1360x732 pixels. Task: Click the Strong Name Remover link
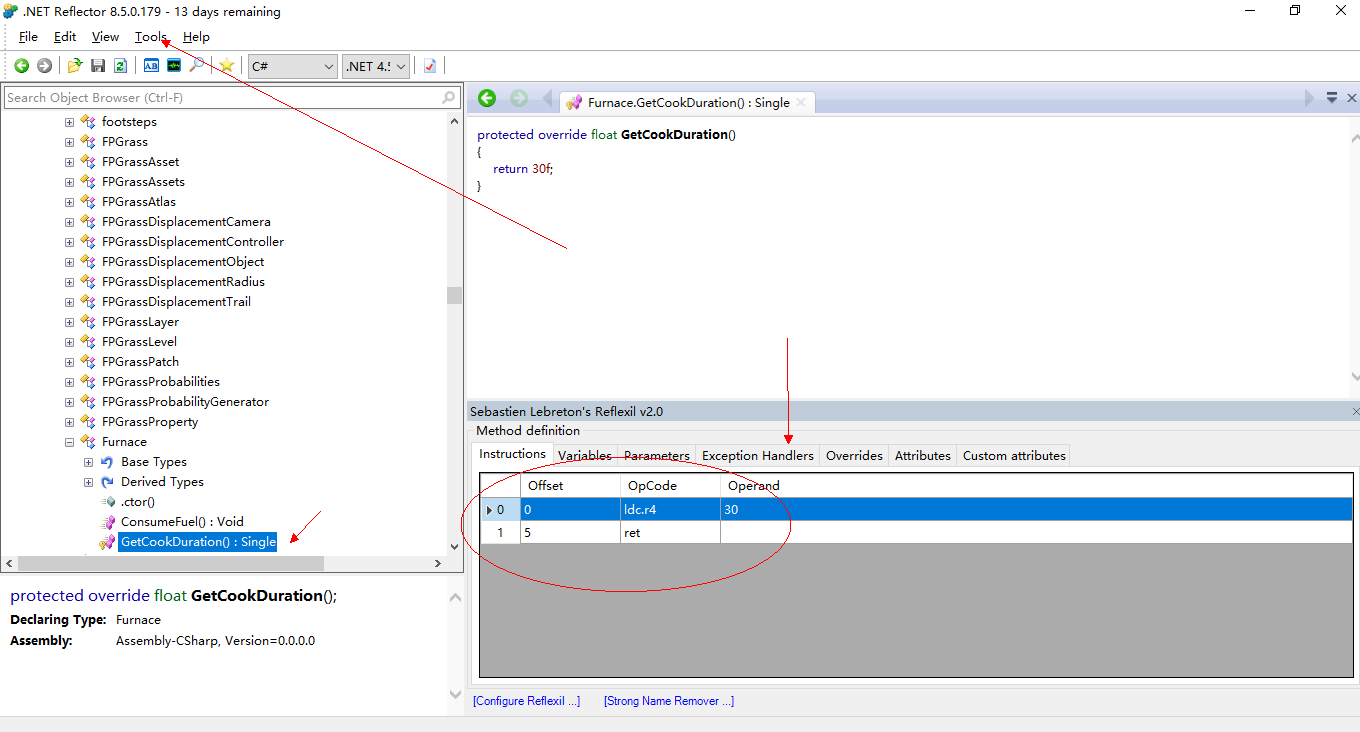[x=668, y=701]
